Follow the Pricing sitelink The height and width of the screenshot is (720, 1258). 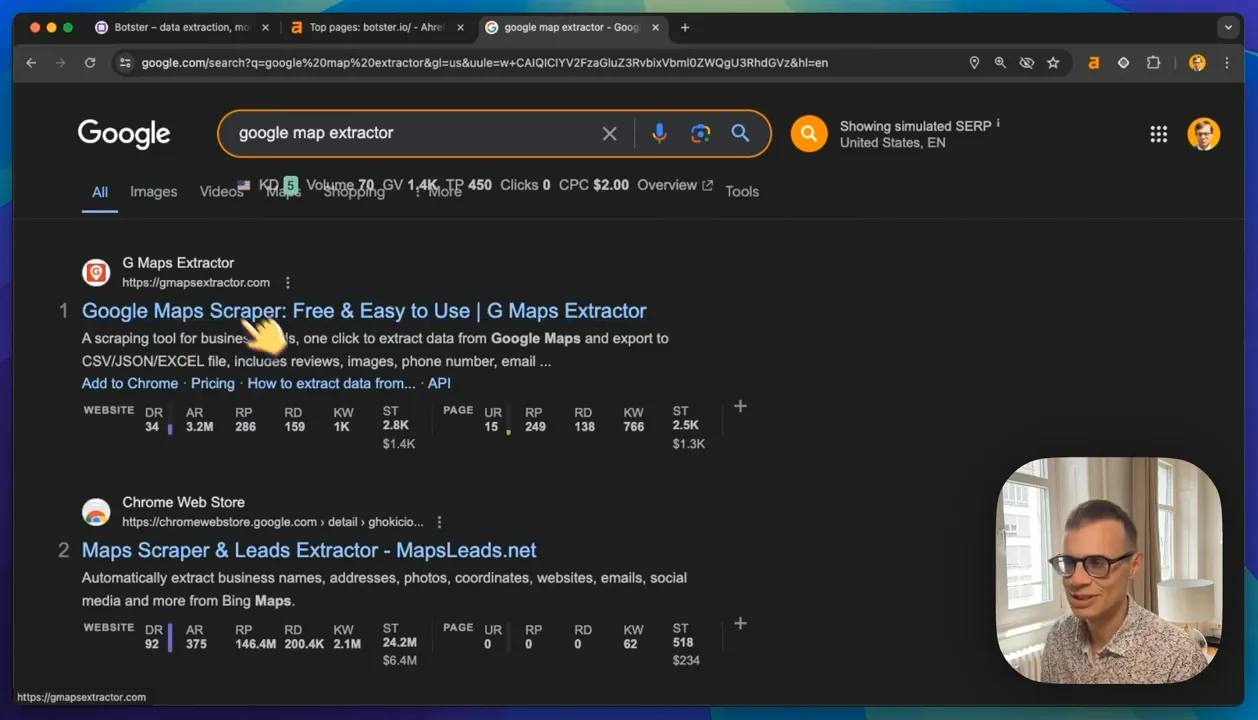point(213,383)
